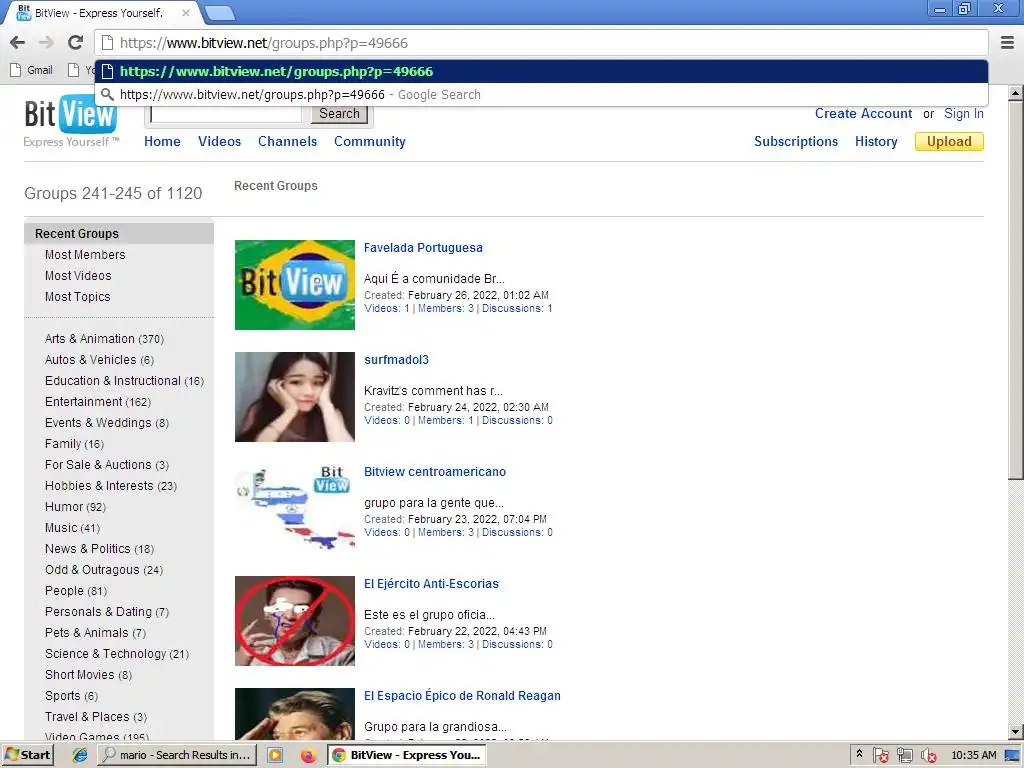
Task: Click the Search button
Action: pyautogui.click(x=339, y=114)
